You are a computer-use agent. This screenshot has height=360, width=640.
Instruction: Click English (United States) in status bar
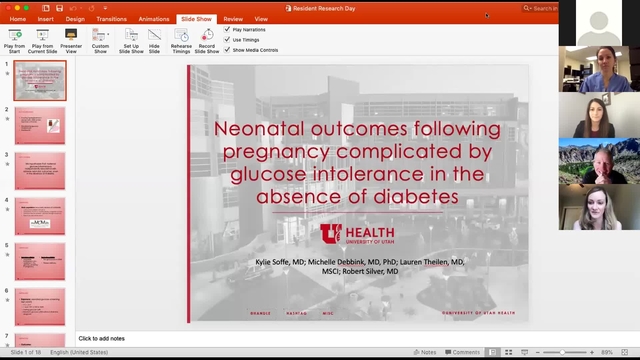click(79, 352)
